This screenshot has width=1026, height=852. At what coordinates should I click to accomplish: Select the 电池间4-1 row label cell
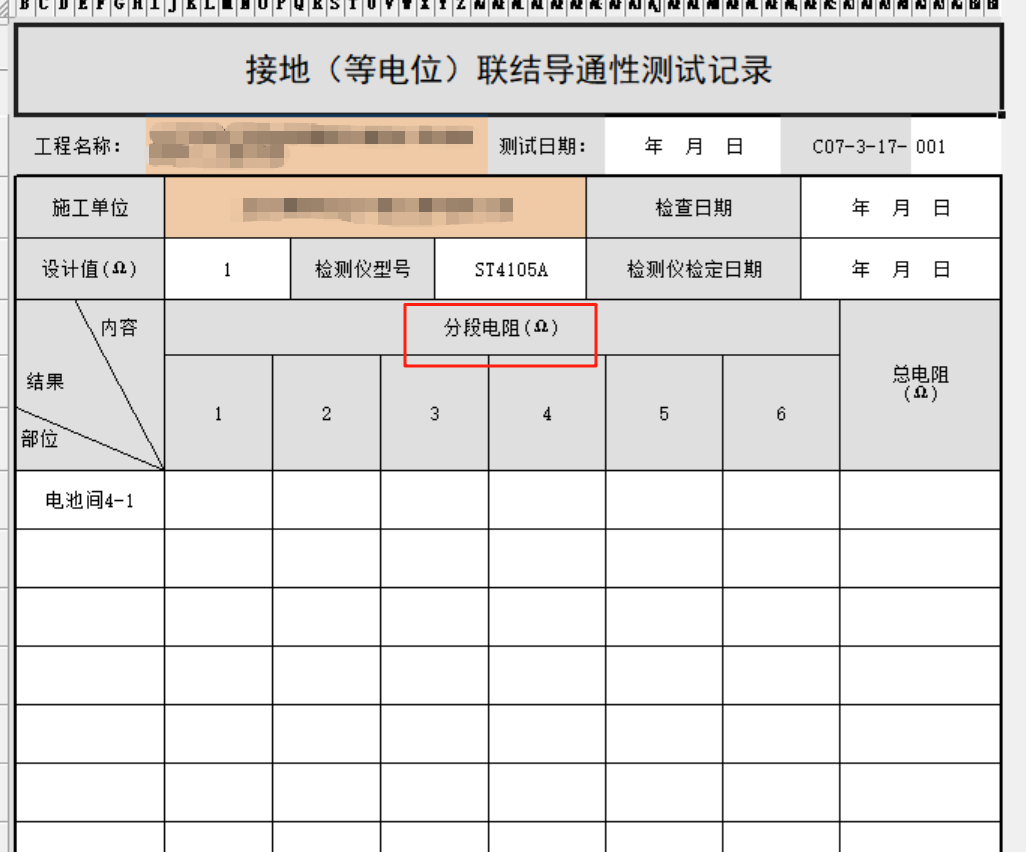tap(90, 500)
